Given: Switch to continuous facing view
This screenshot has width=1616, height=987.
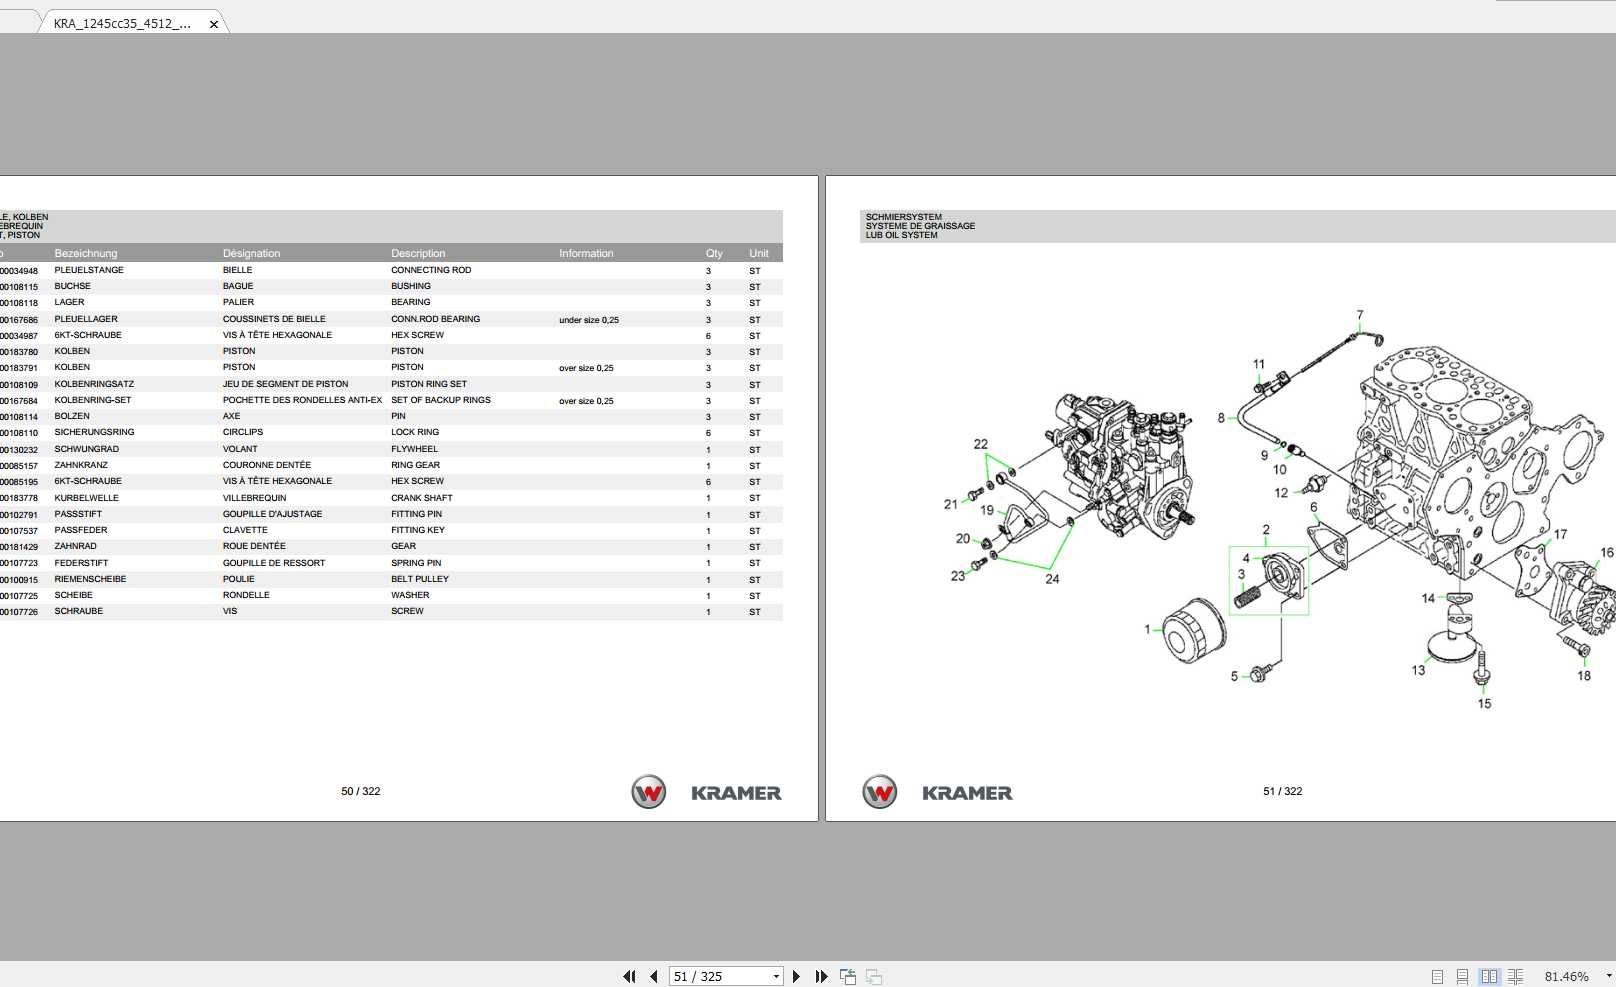Looking at the screenshot, I should tap(1515, 976).
